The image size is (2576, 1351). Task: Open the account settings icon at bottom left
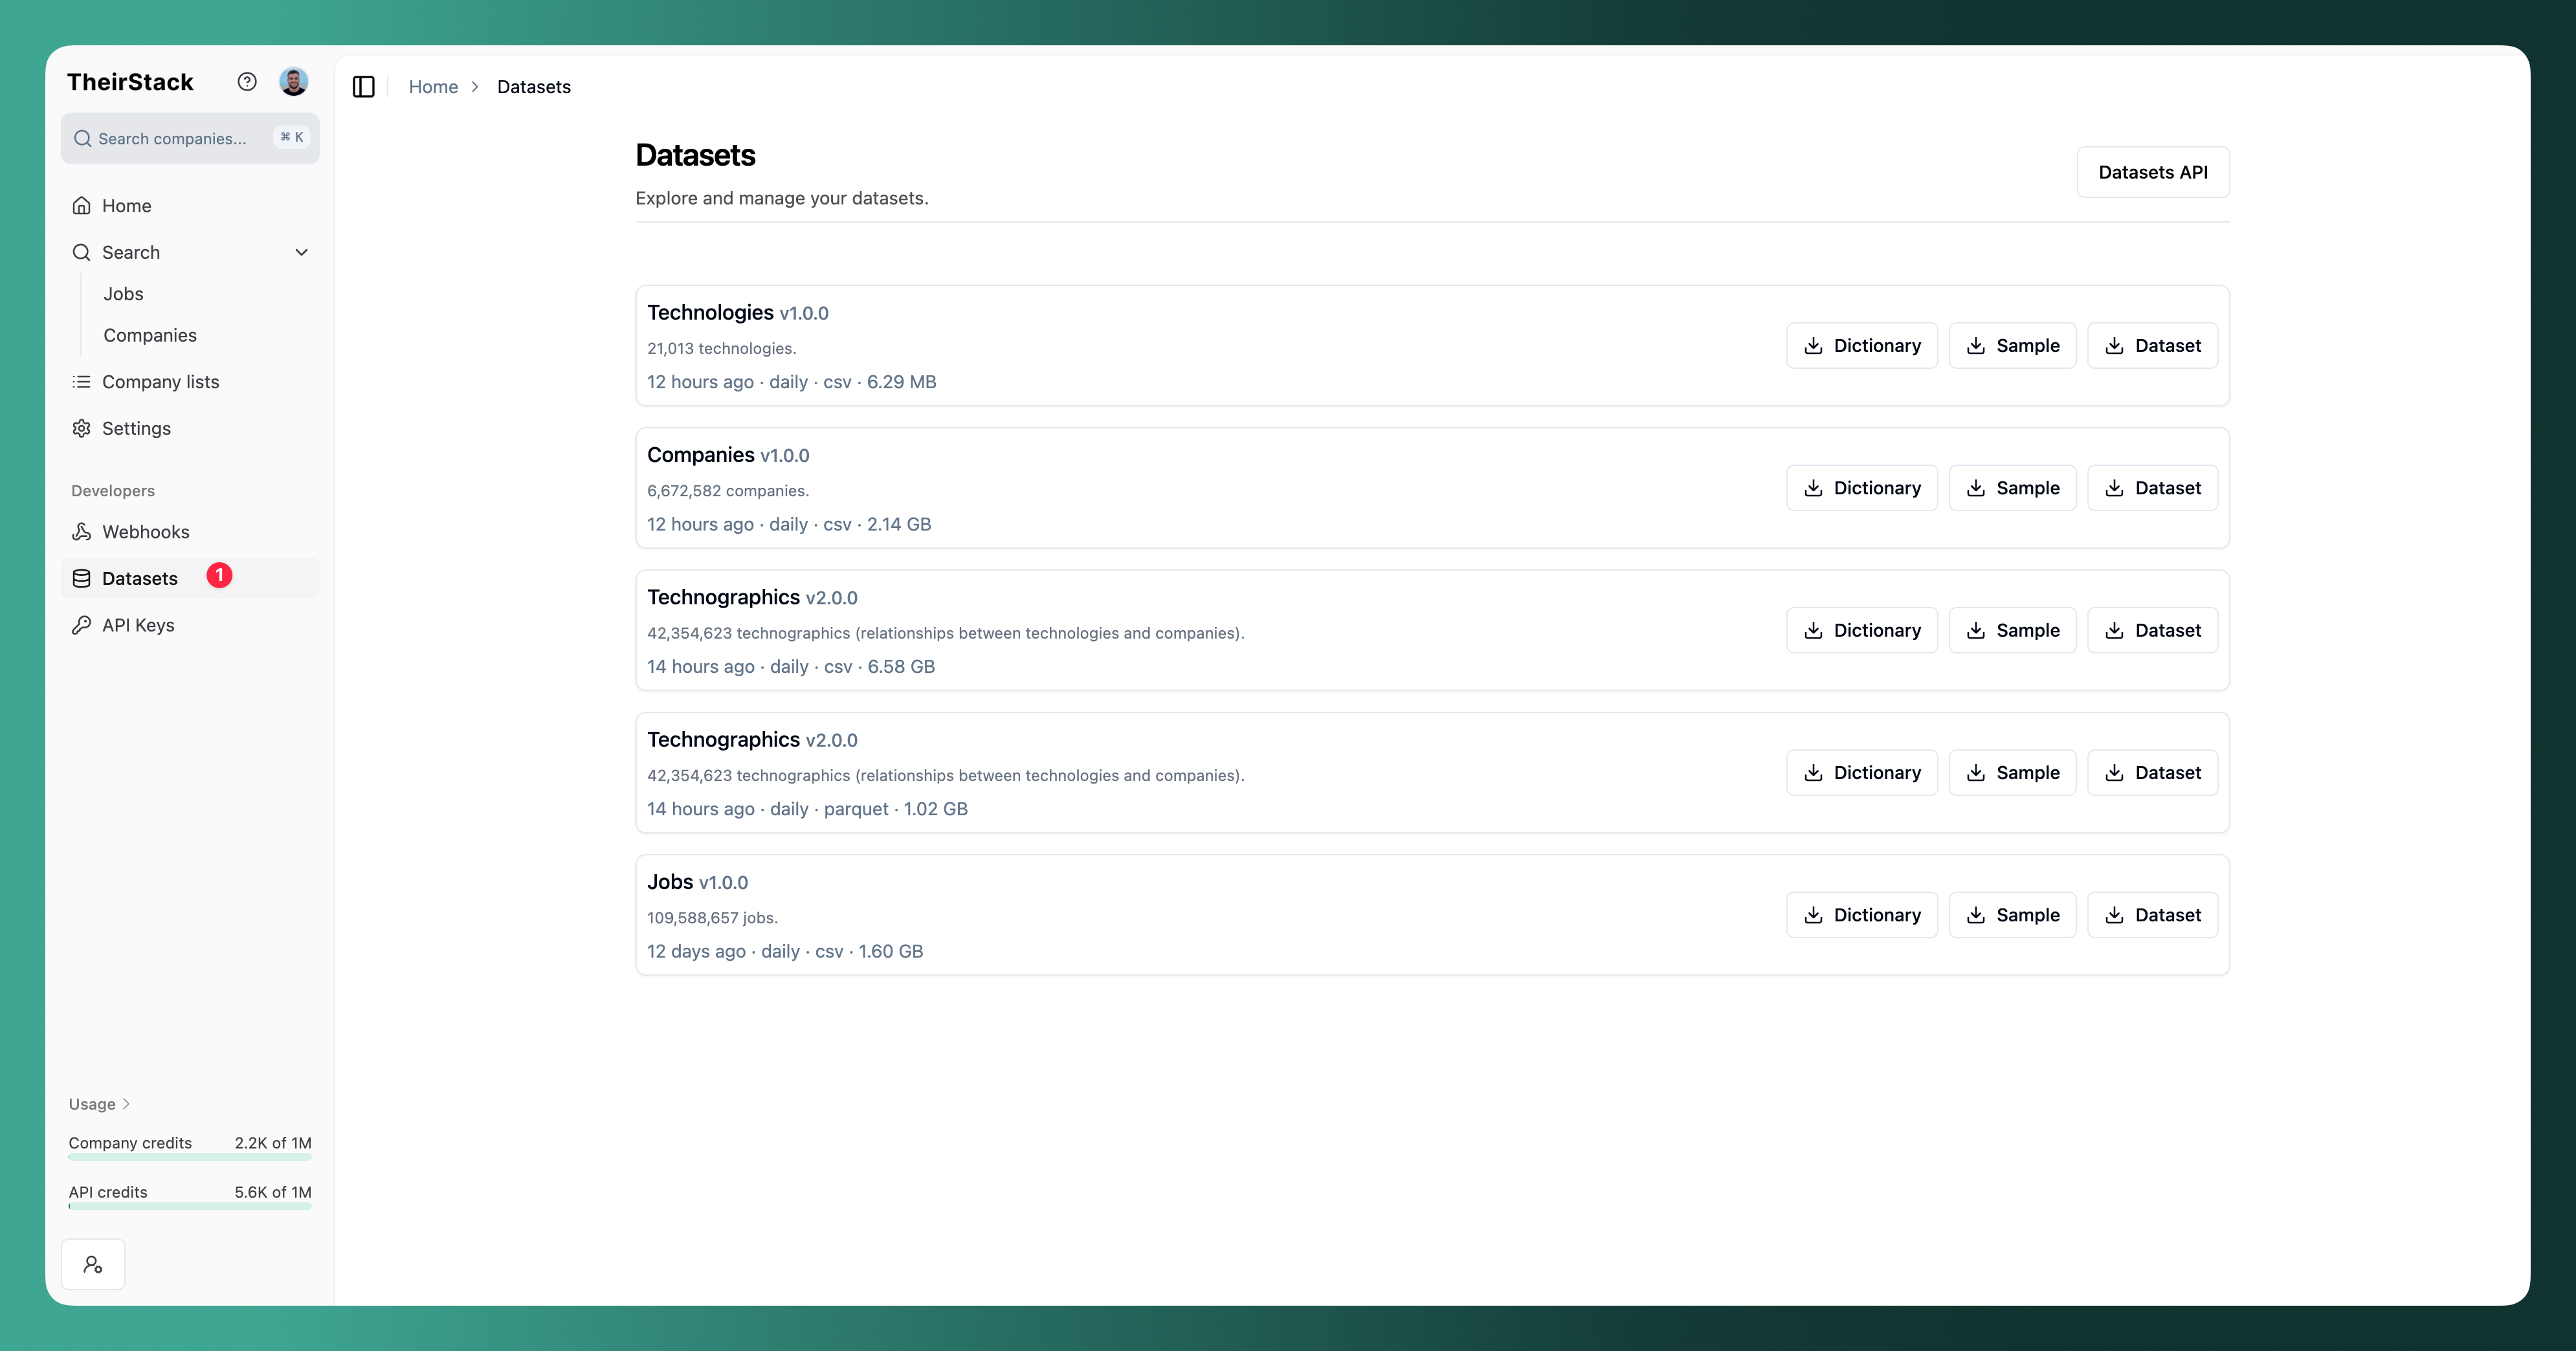click(x=93, y=1264)
